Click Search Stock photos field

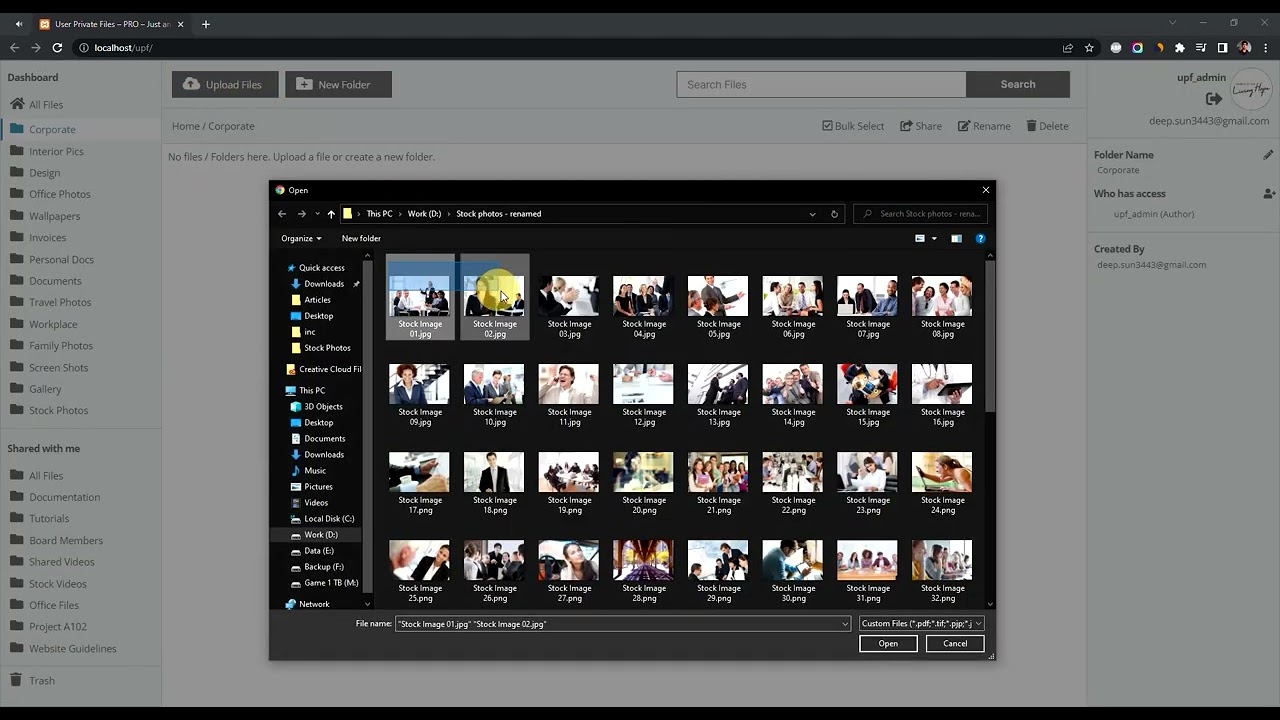921,214
